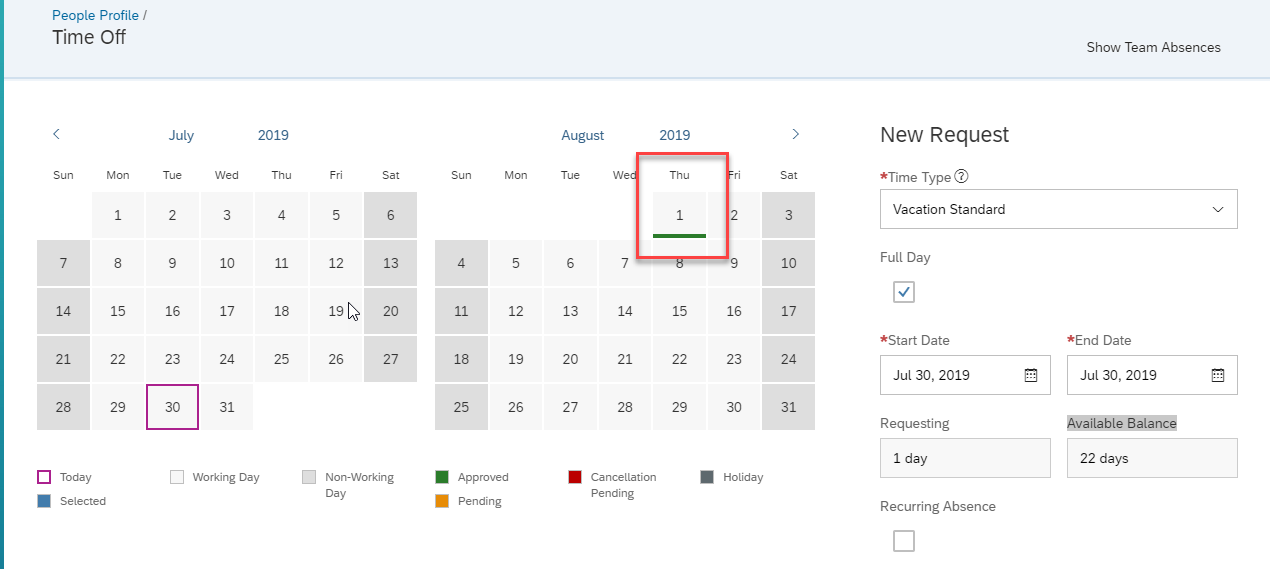Open End Date calendar picker icon

coord(1218,375)
